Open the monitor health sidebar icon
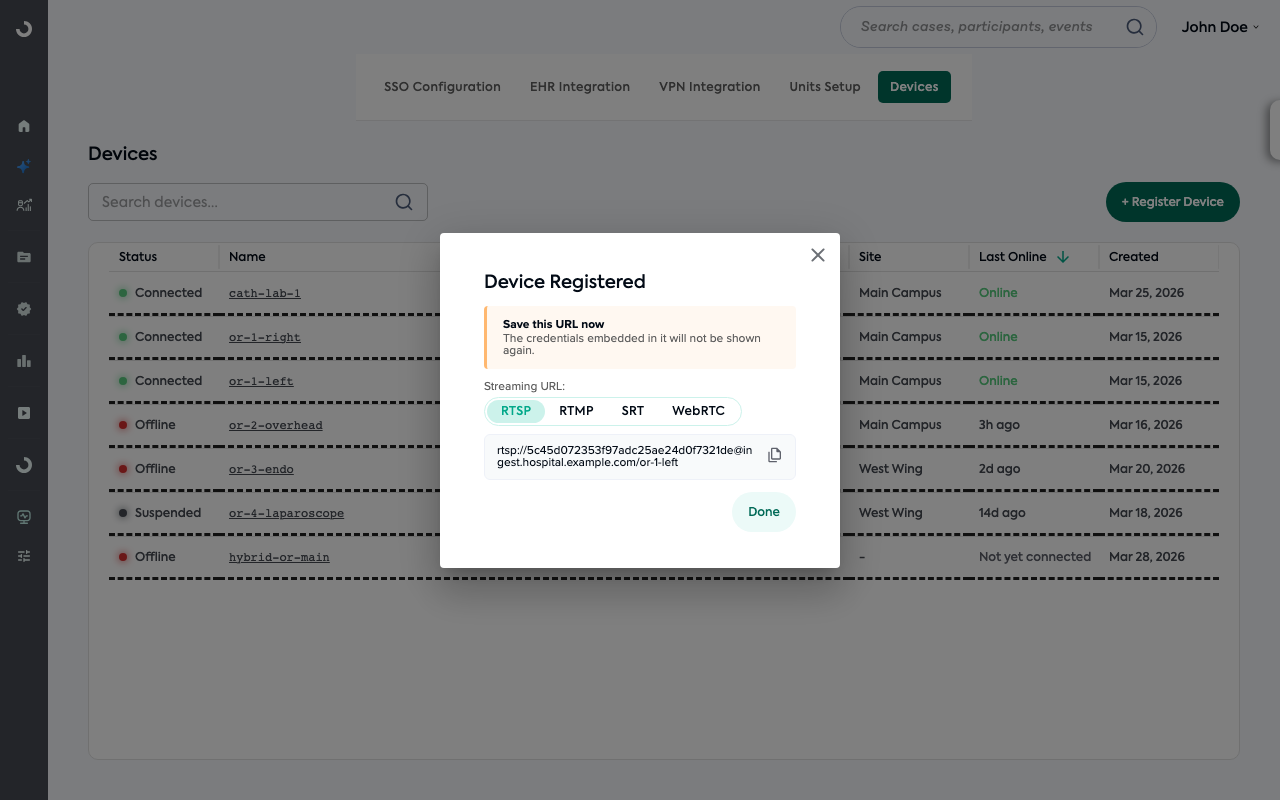 coord(23,516)
